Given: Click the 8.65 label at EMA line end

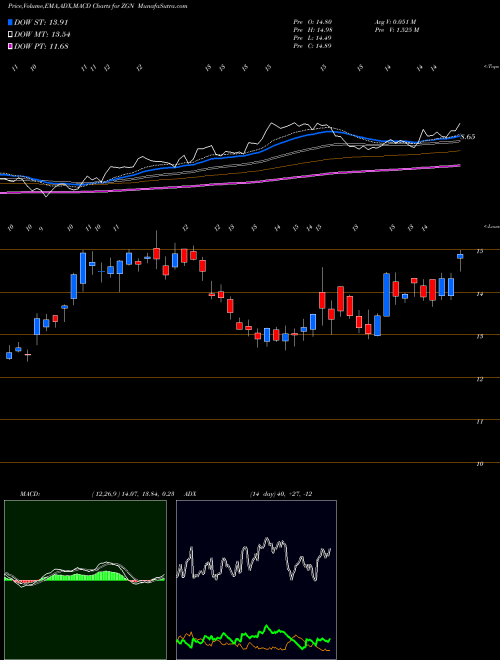Looking at the screenshot, I should click(468, 137).
